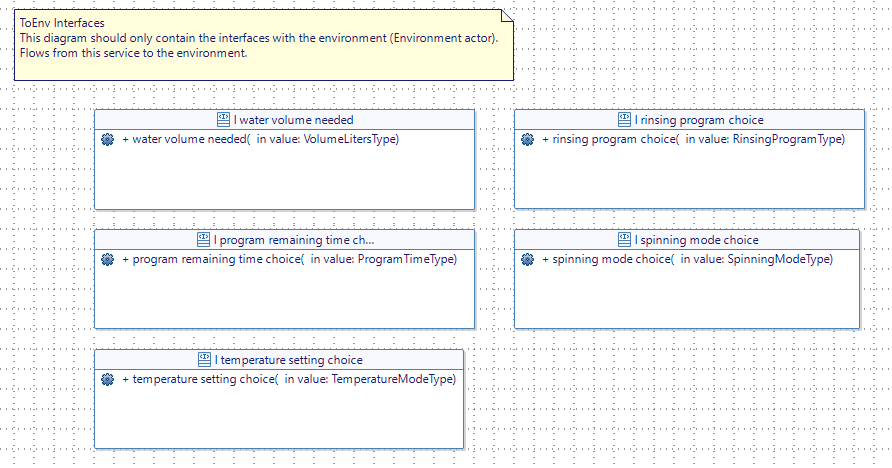This screenshot has width=892, height=468.
Task: Select the I water volume needed title
Action: point(294,120)
